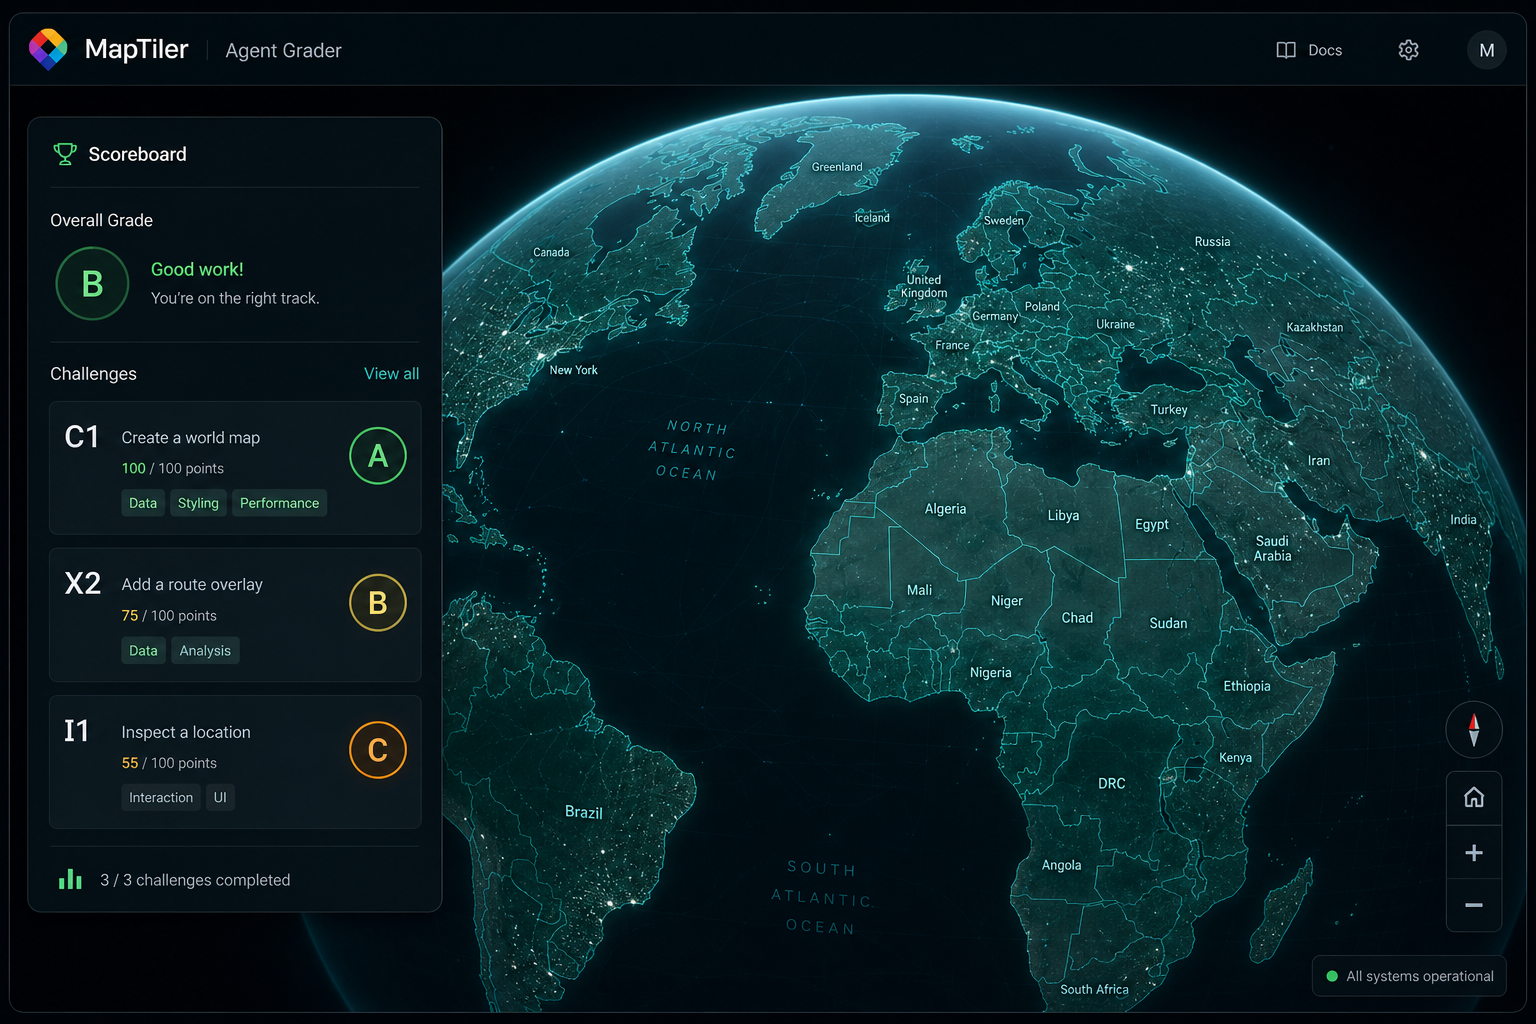Viewport: 1536px width, 1024px height.
Task: Click the green status dot indicator
Action: point(1332,976)
